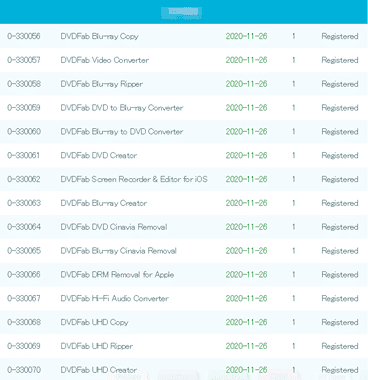Select the ID 0-330067 cell

point(24,298)
